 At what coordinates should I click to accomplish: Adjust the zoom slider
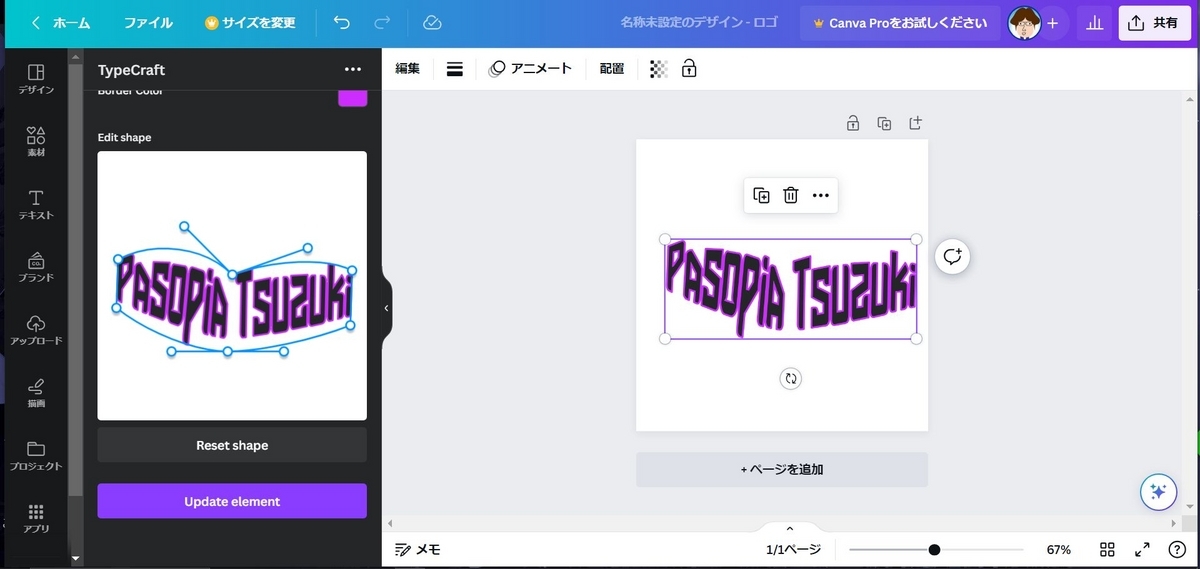click(x=936, y=549)
